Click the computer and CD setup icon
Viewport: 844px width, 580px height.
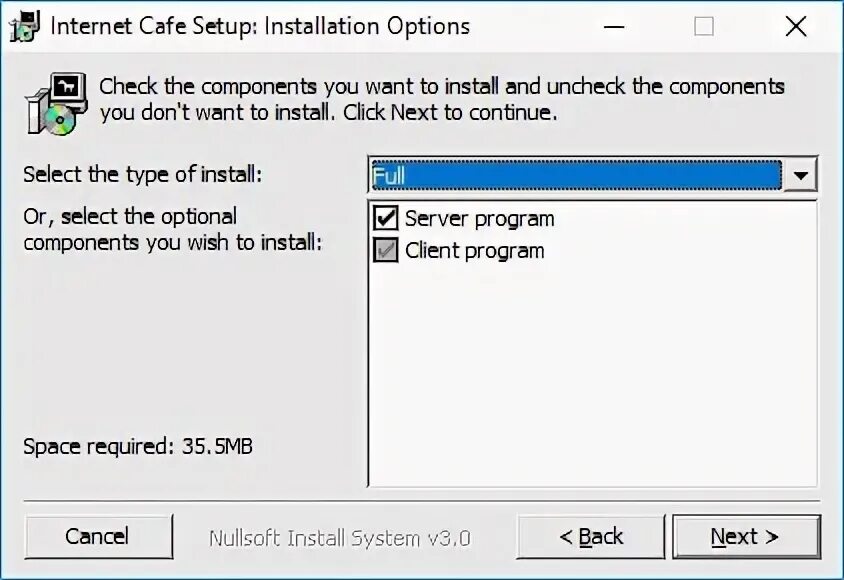52,104
